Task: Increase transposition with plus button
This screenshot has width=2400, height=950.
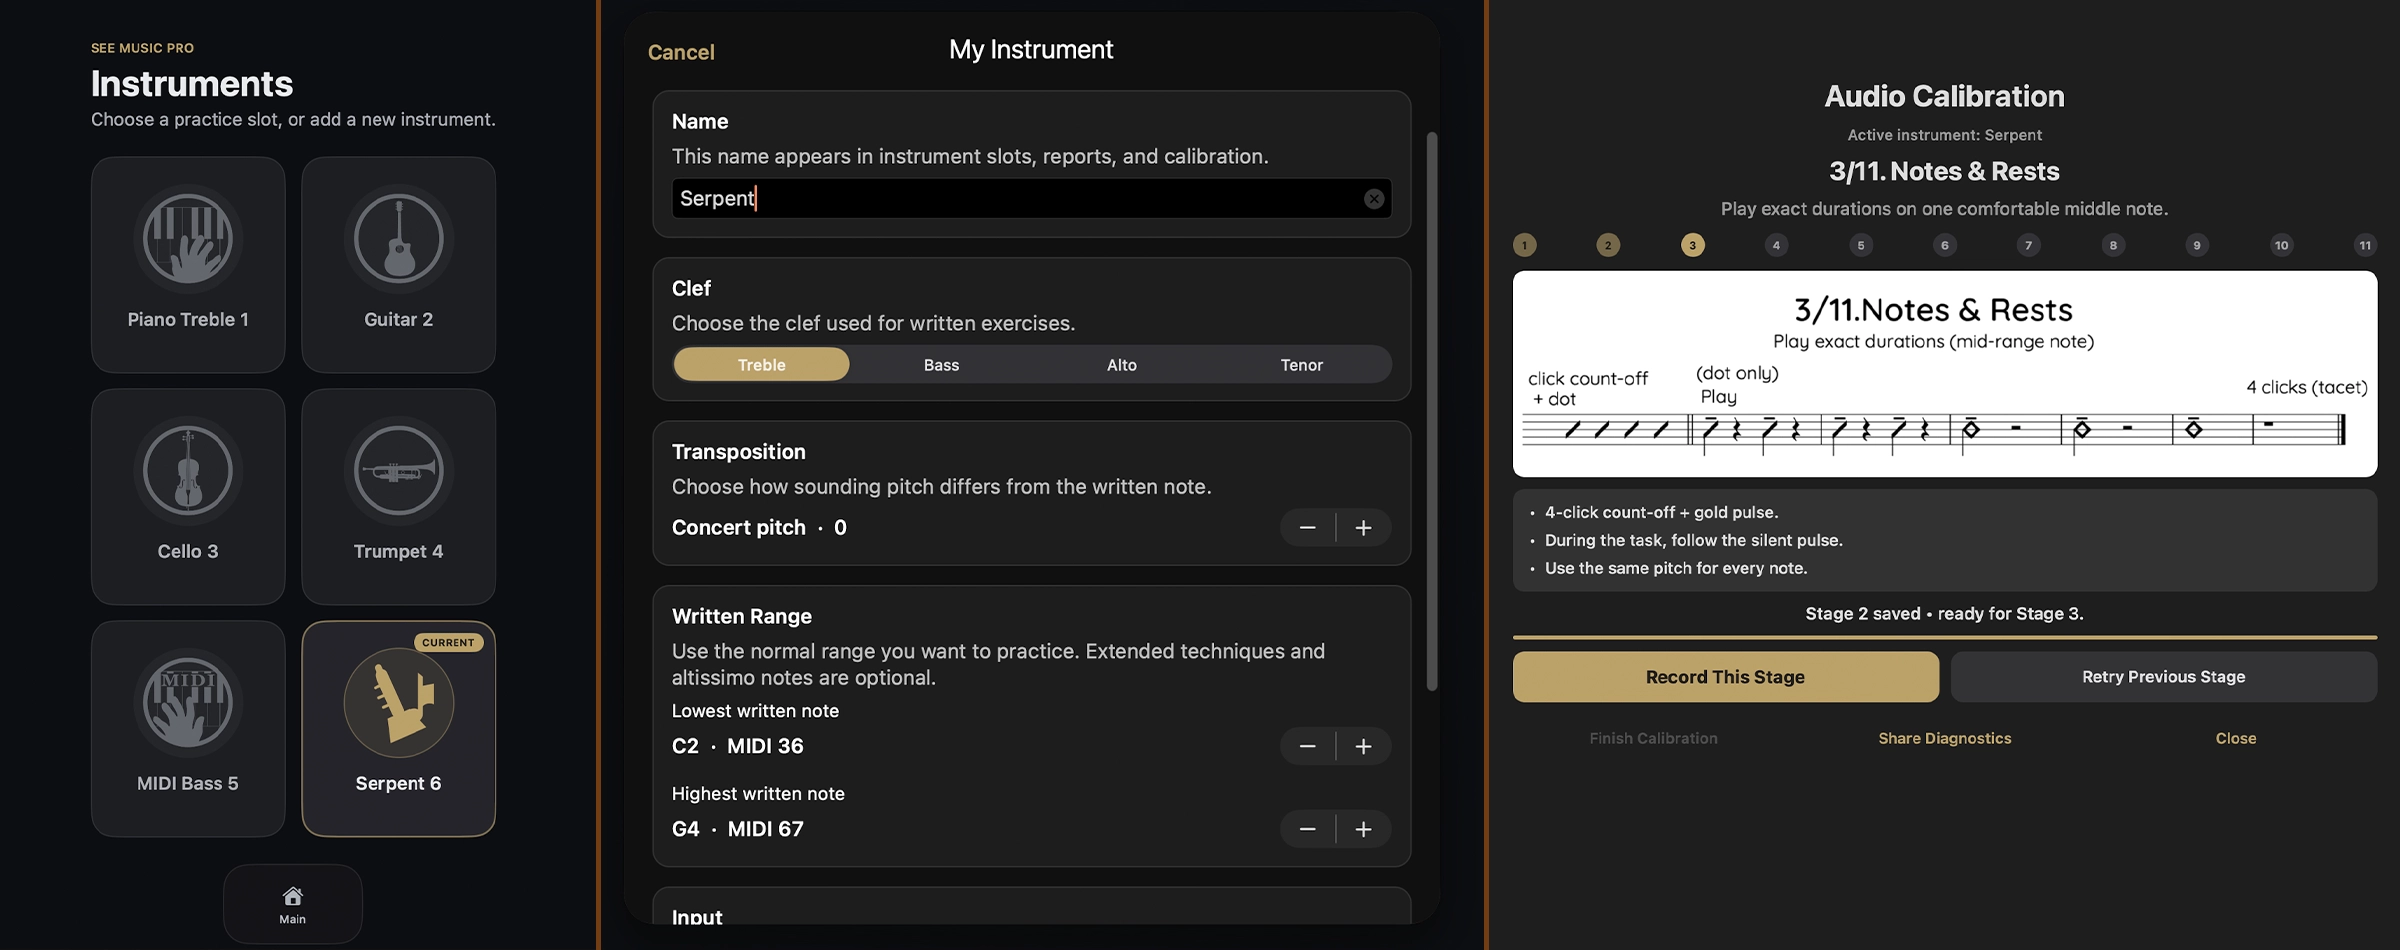Action: pos(1363,528)
